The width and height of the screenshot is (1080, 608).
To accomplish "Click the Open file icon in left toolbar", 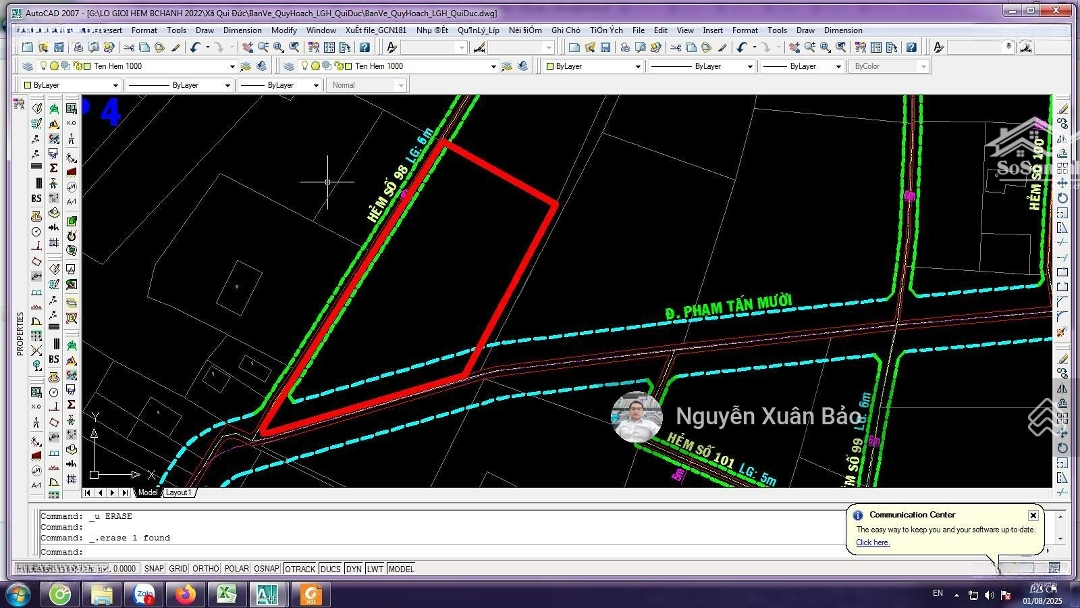I will [43, 47].
